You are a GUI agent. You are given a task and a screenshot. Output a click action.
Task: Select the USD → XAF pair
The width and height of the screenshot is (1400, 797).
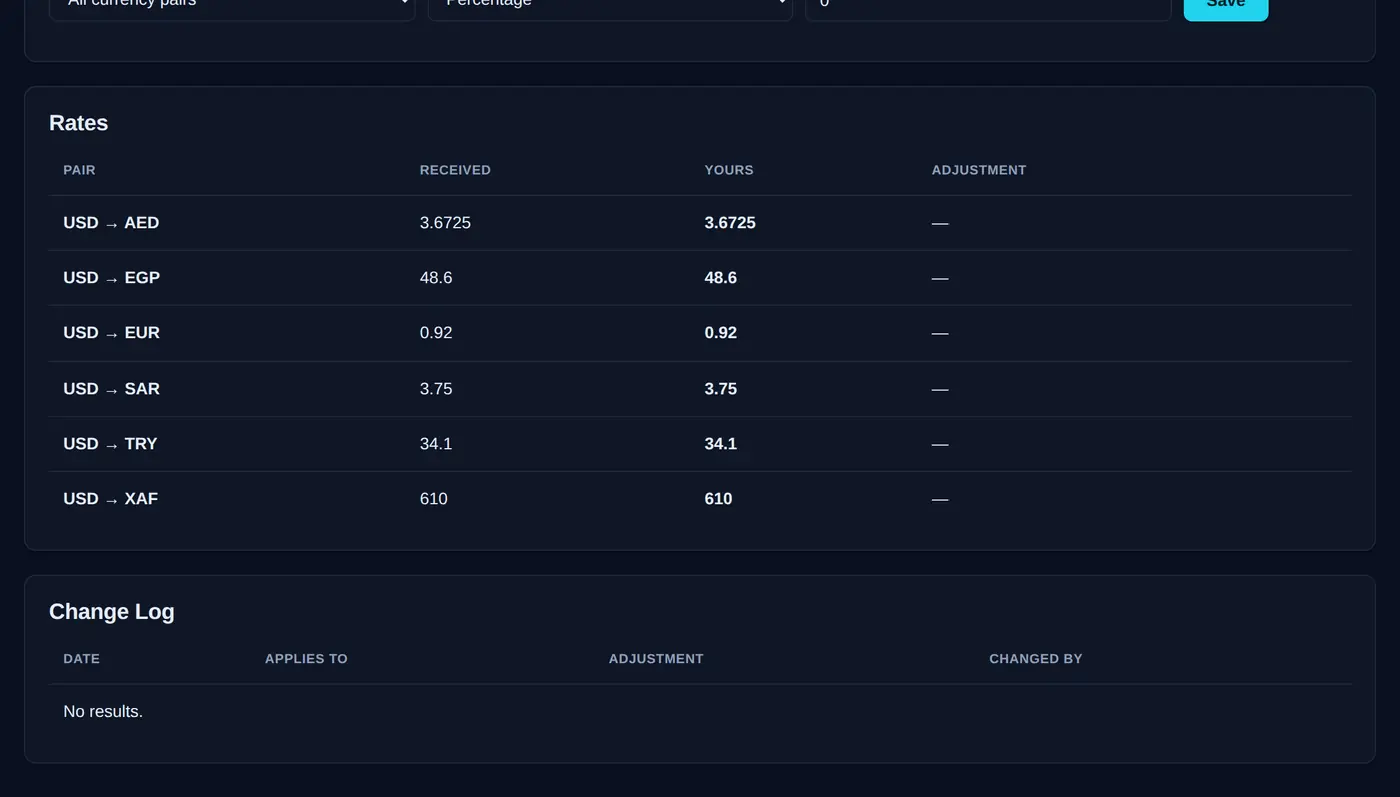click(x=110, y=499)
